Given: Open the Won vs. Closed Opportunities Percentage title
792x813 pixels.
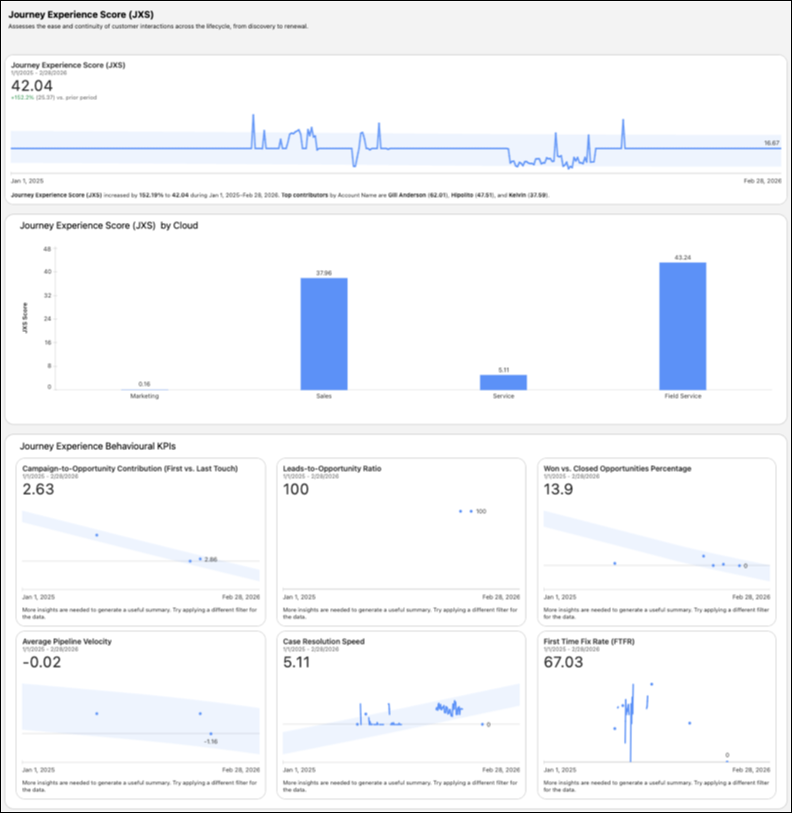Looking at the screenshot, I should tap(617, 469).
